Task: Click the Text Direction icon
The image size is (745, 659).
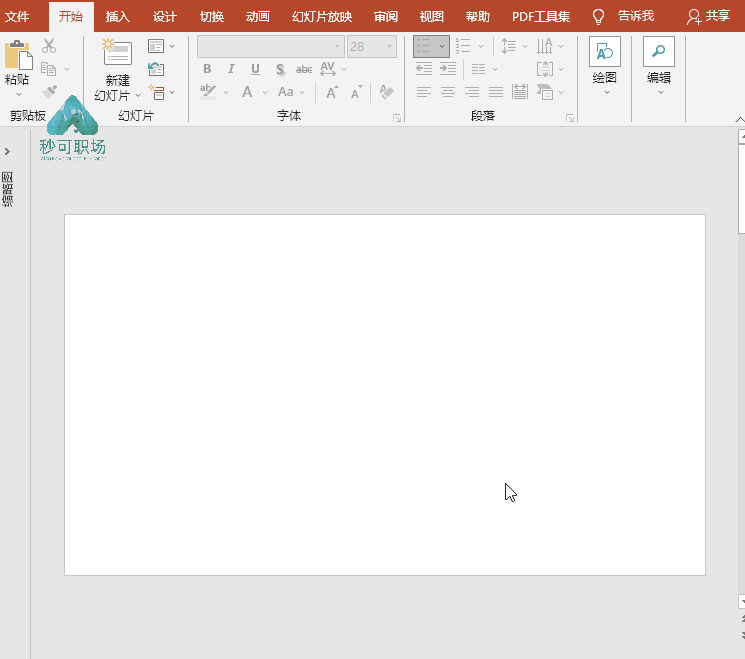Action: click(544, 47)
